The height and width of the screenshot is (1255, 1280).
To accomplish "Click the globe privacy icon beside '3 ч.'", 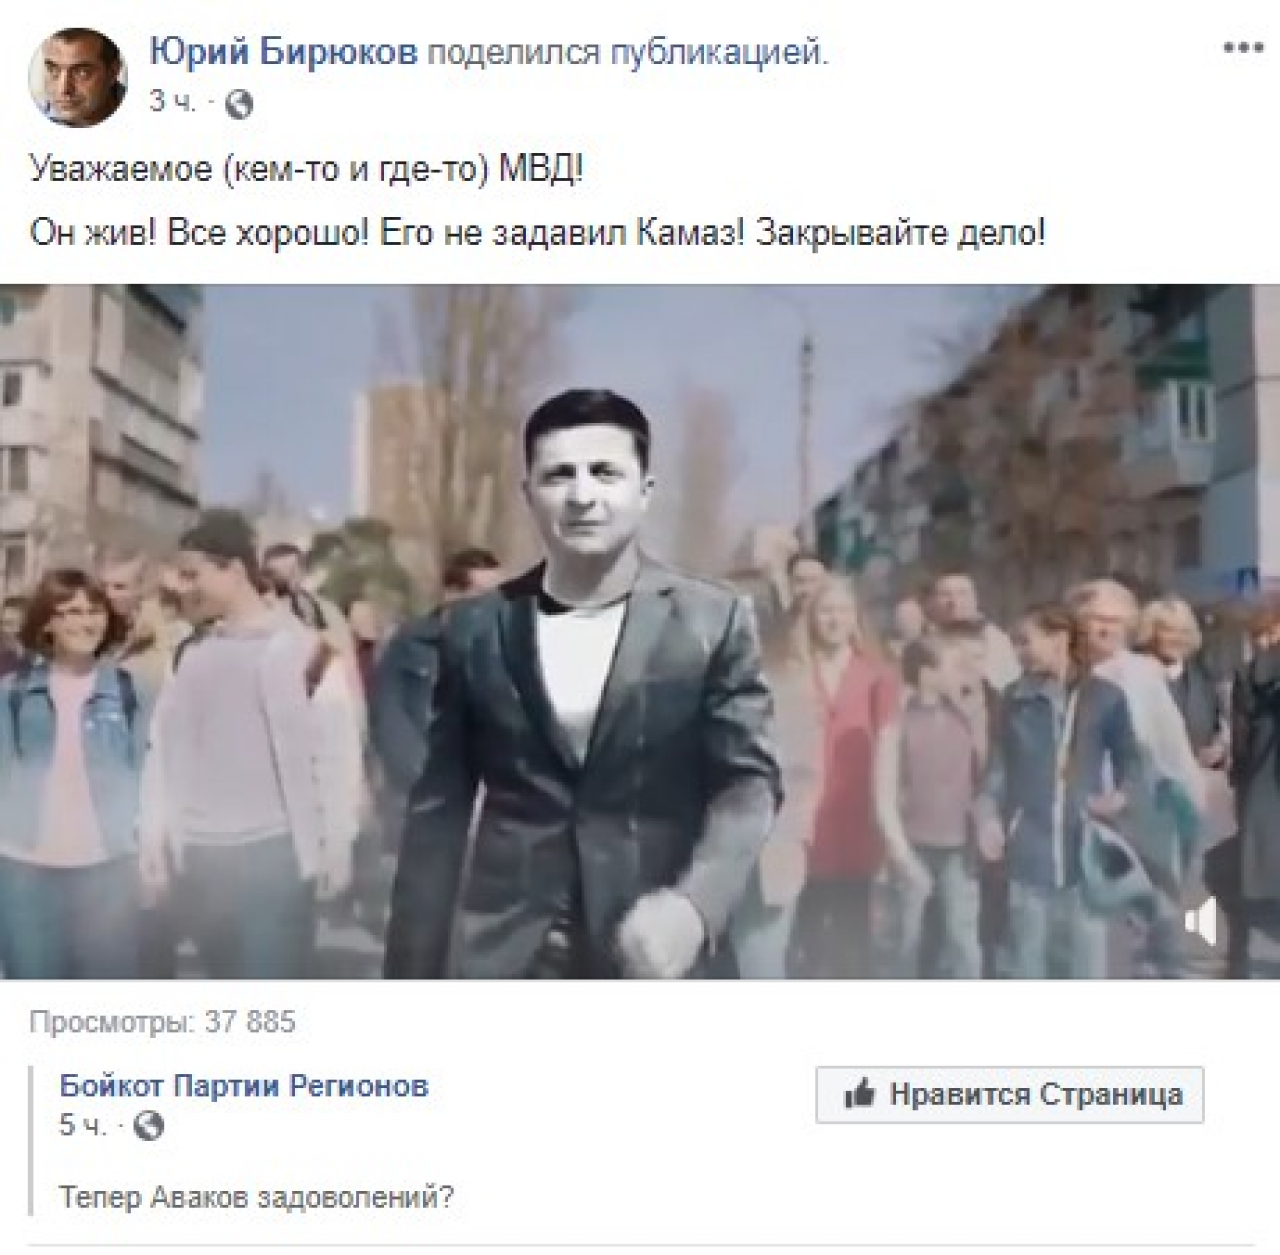I will (x=239, y=103).
